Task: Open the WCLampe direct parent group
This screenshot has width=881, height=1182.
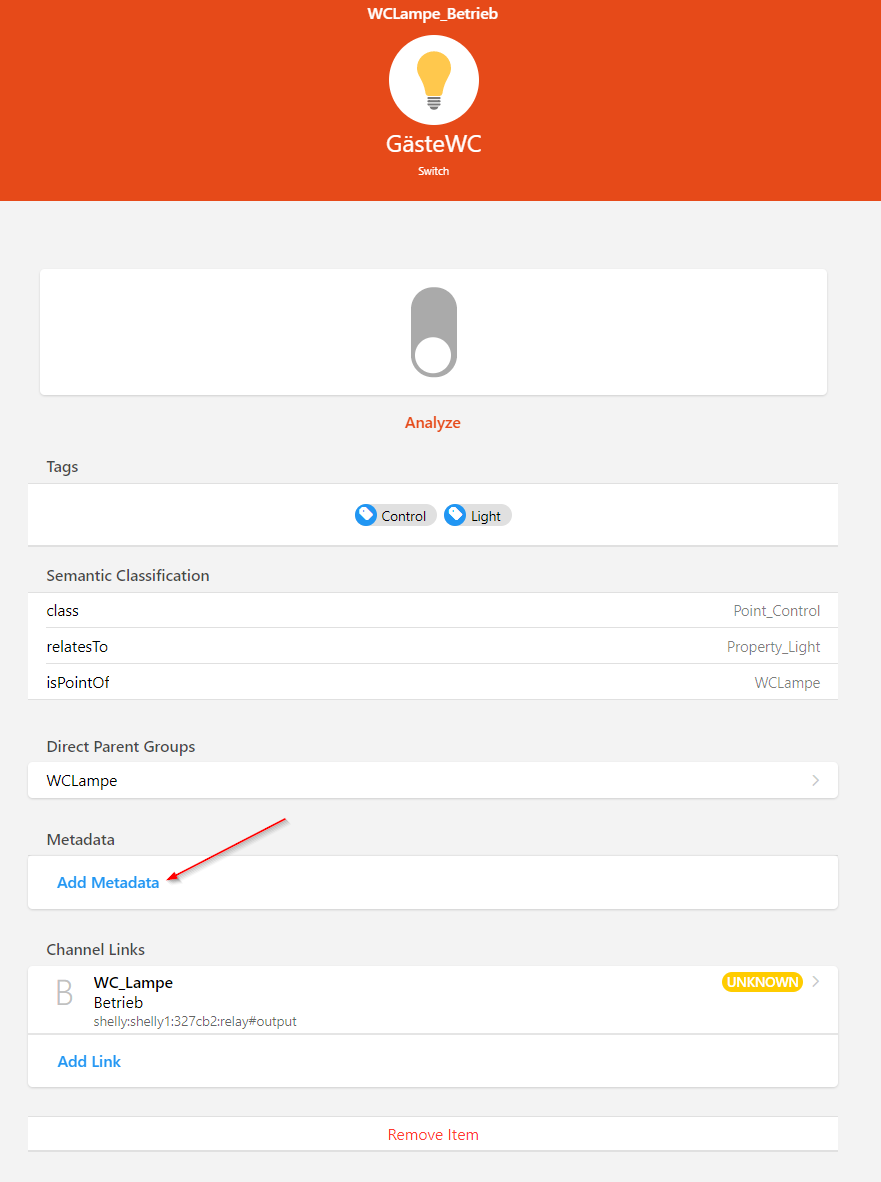Action: click(x=433, y=780)
